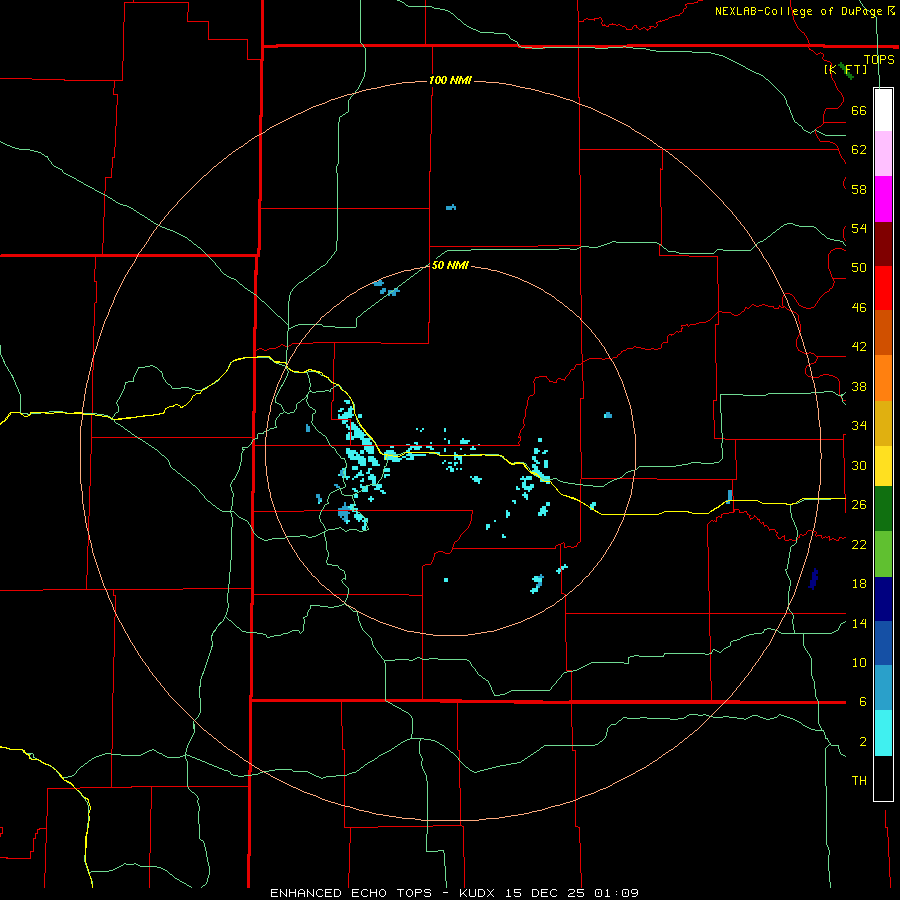This screenshot has height=900, width=900.
Task: Click the legend value 14
Action: point(859,623)
